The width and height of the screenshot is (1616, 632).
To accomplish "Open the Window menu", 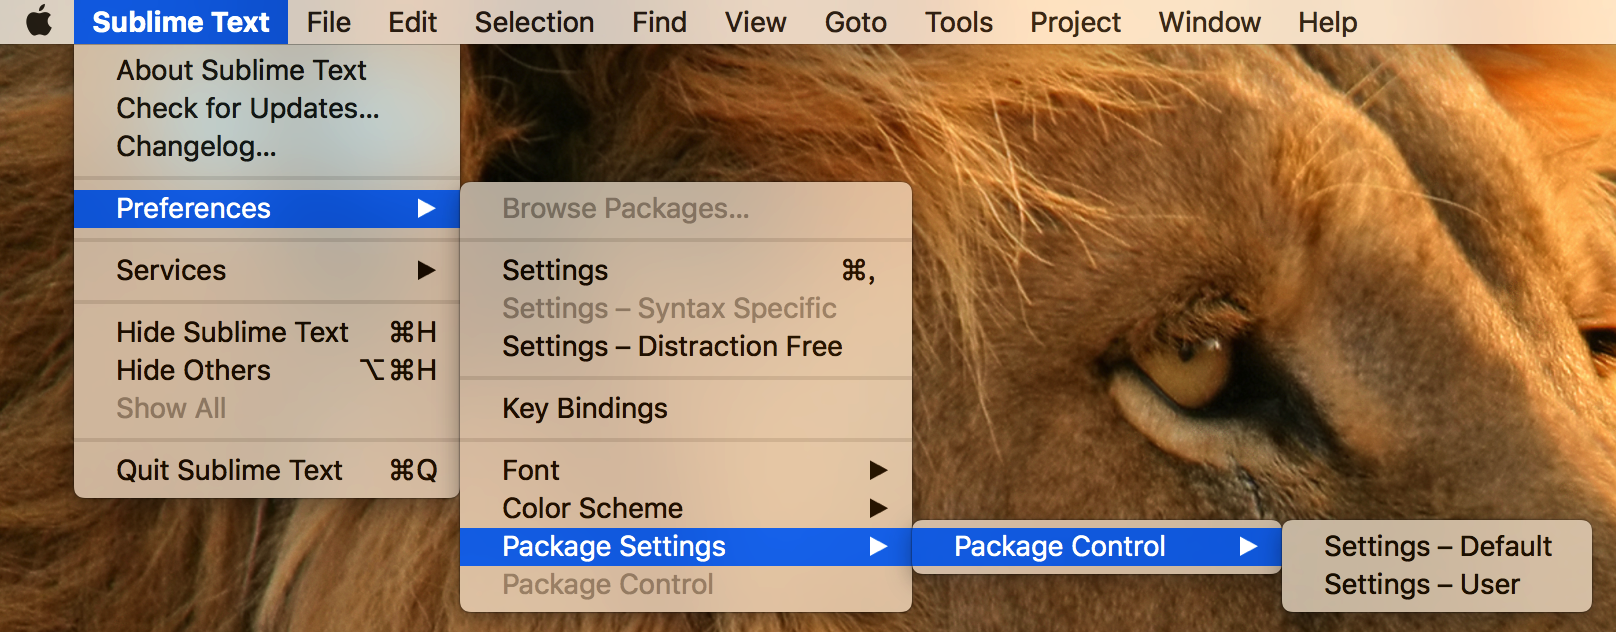I will click(1209, 22).
